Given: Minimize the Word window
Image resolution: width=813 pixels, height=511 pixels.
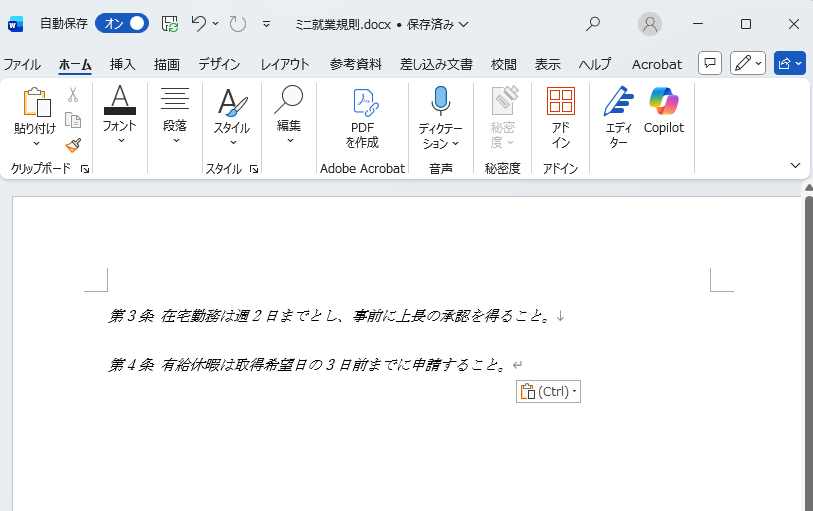Looking at the screenshot, I should point(698,24).
